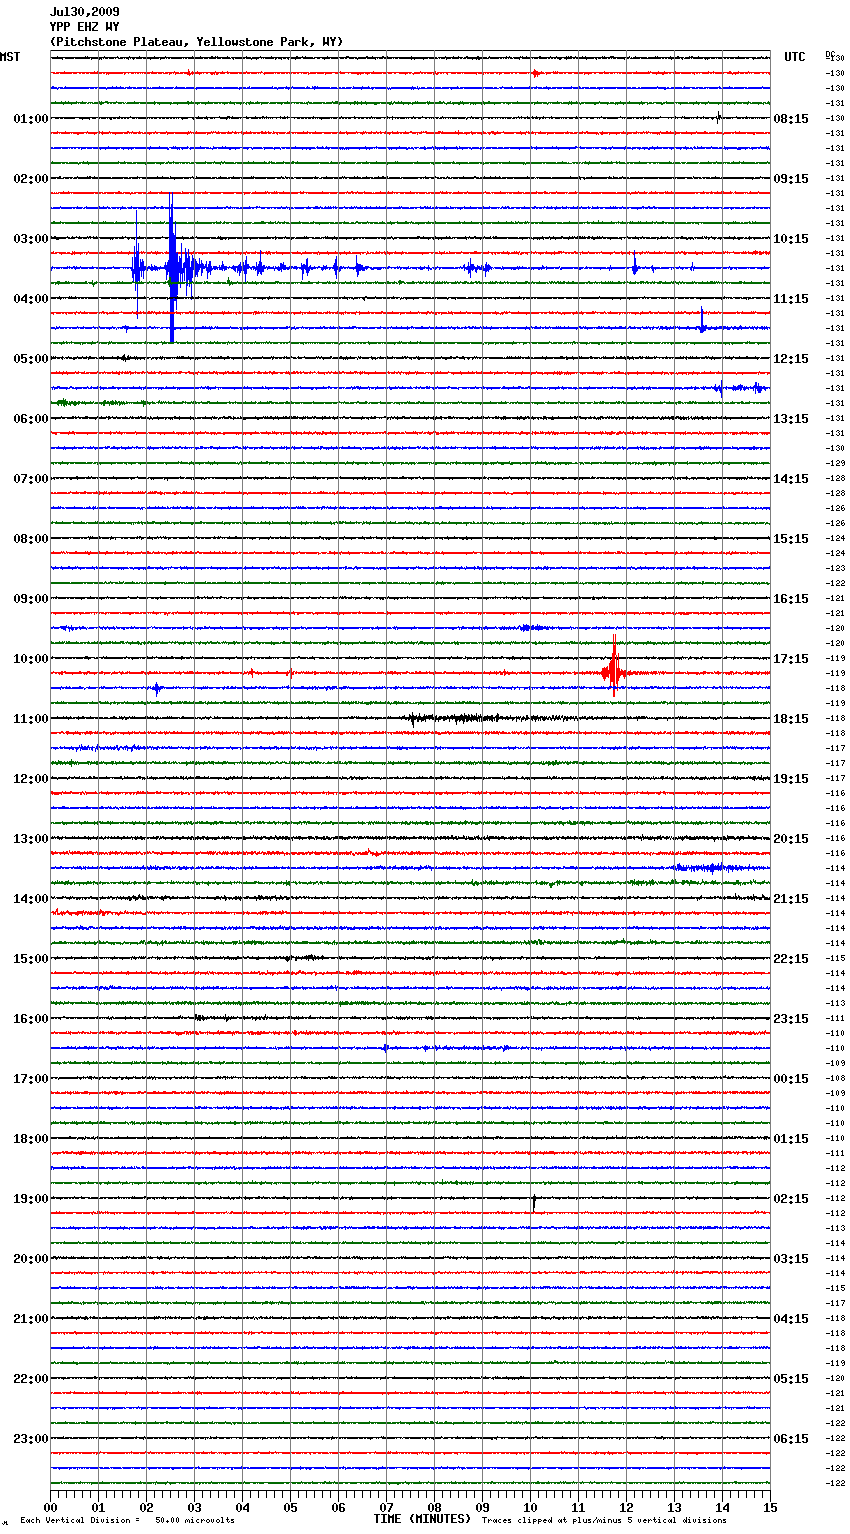This screenshot has height=1534, width=850.
Task: Click the date header "Jul30,2009"
Action: 84,12
